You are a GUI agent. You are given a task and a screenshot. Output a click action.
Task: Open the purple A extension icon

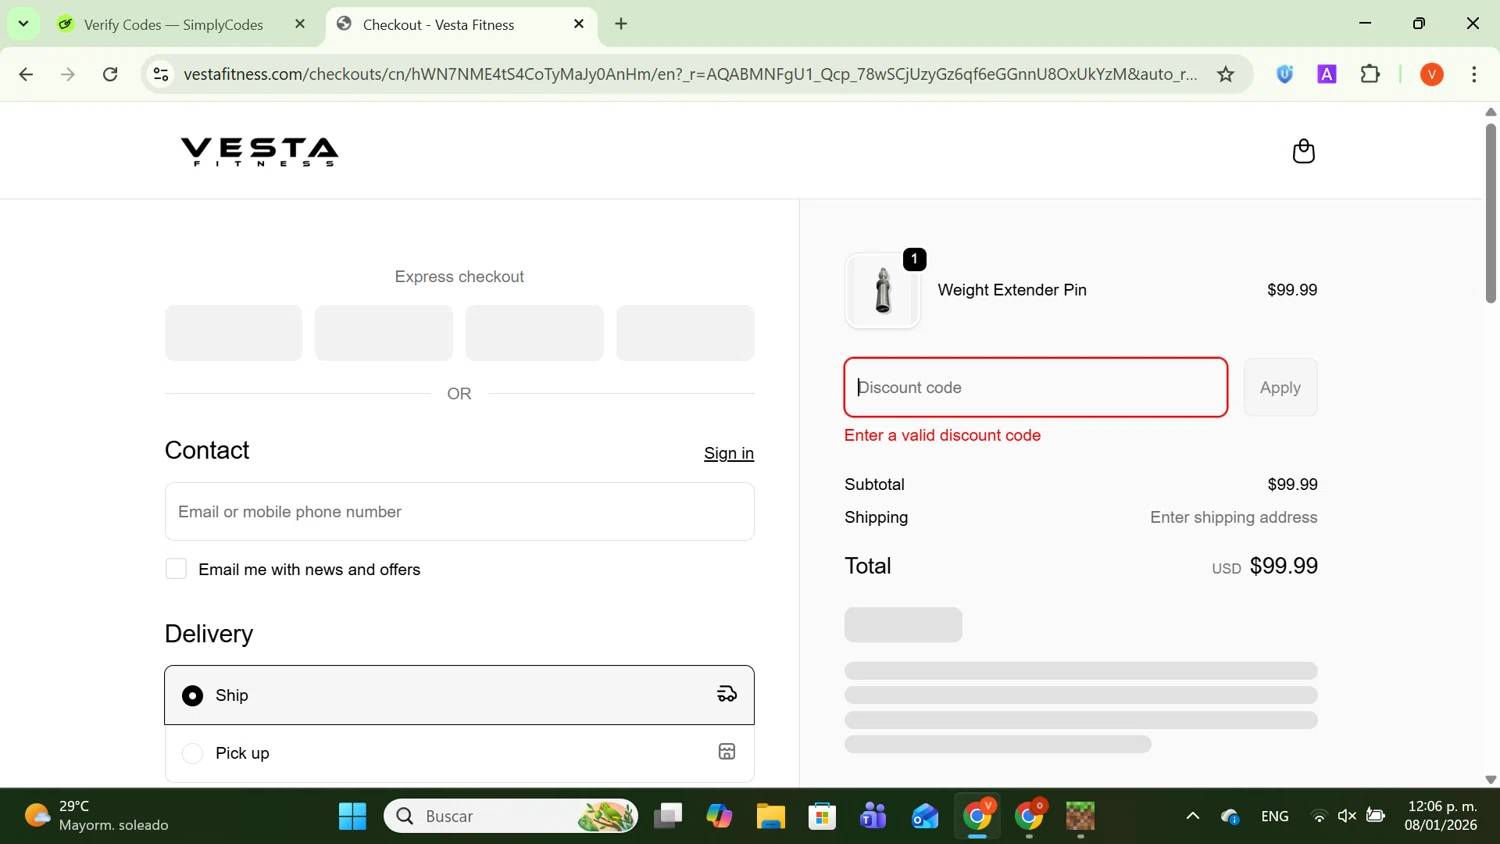(1327, 74)
